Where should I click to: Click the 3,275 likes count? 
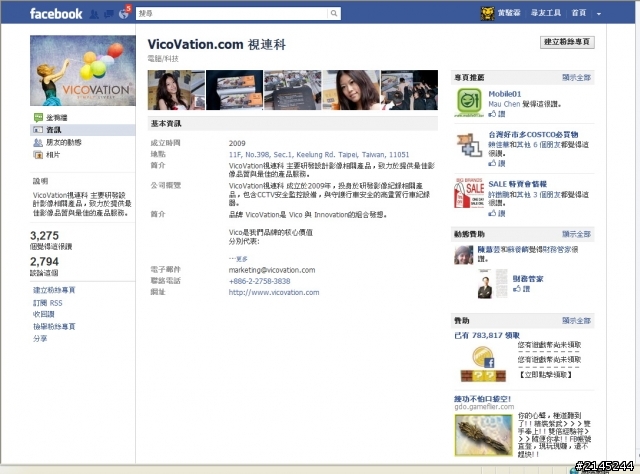(x=44, y=236)
